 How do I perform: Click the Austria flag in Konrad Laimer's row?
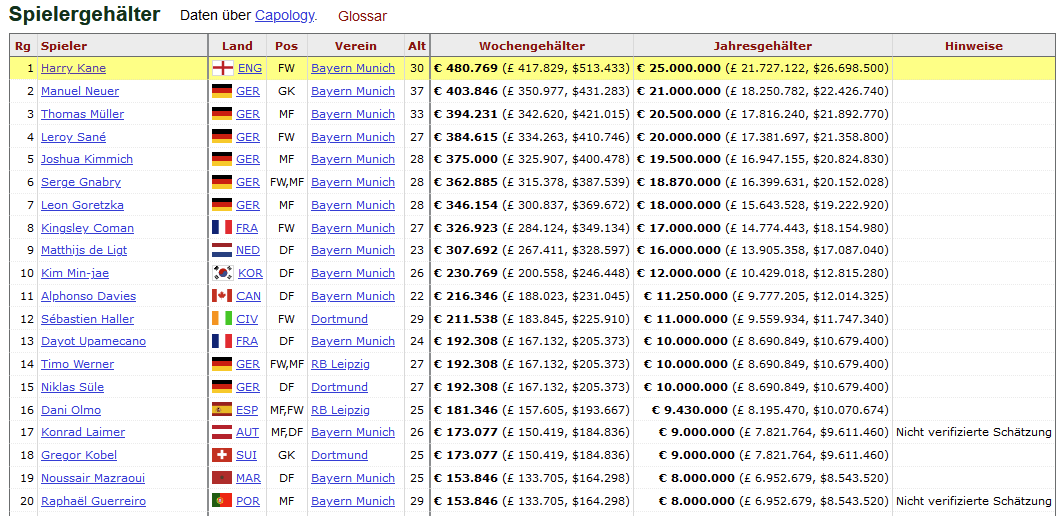tap(222, 432)
